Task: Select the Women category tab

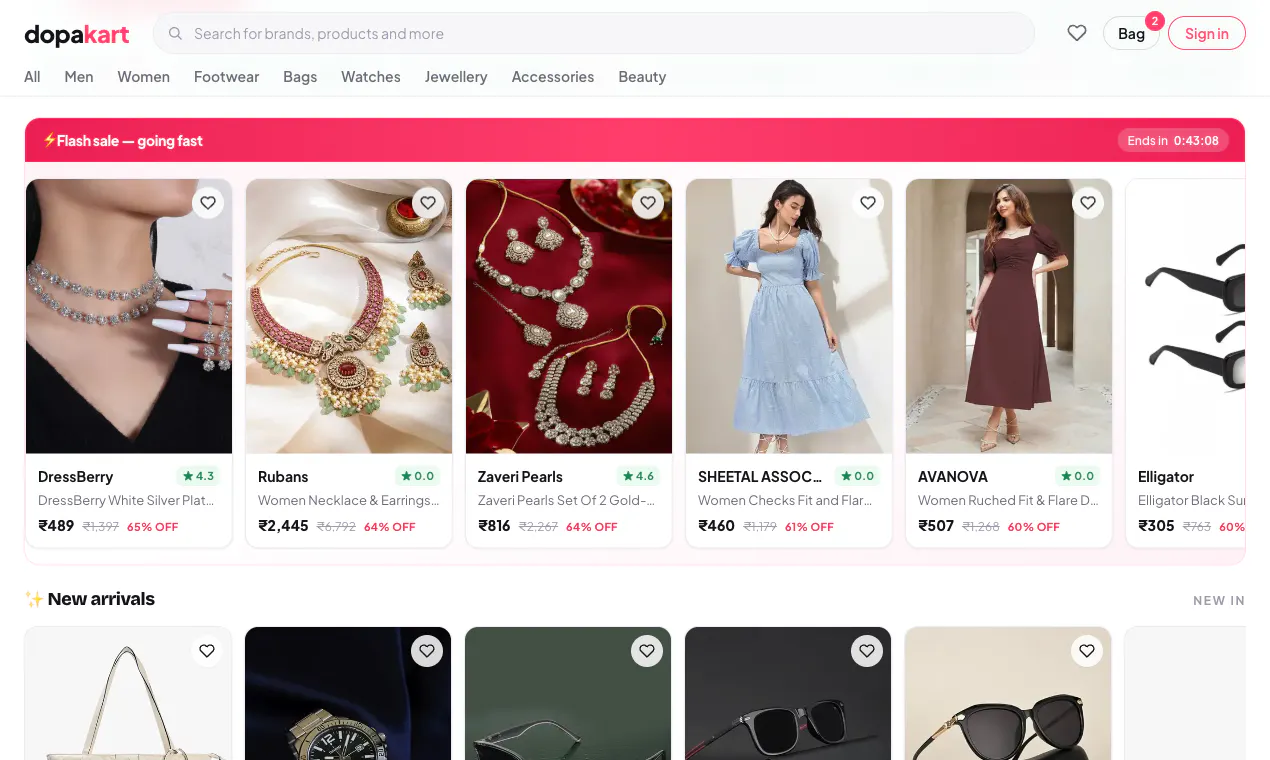Action: [x=143, y=77]
